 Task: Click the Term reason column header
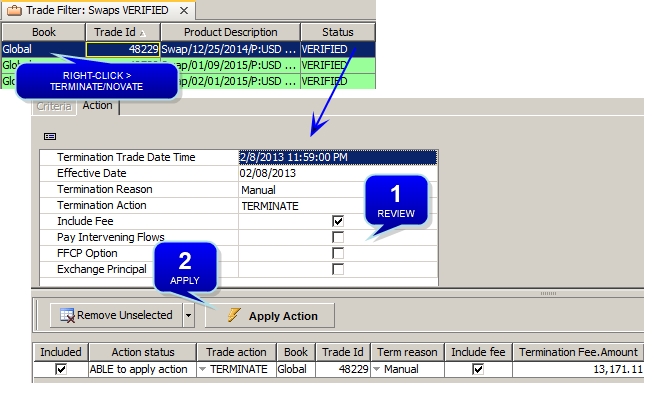coord(407,352)
